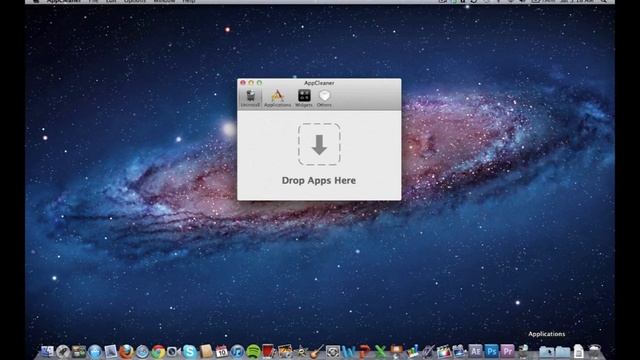Open the Applications folder stack in dock
640x360 pixels.
547,352
